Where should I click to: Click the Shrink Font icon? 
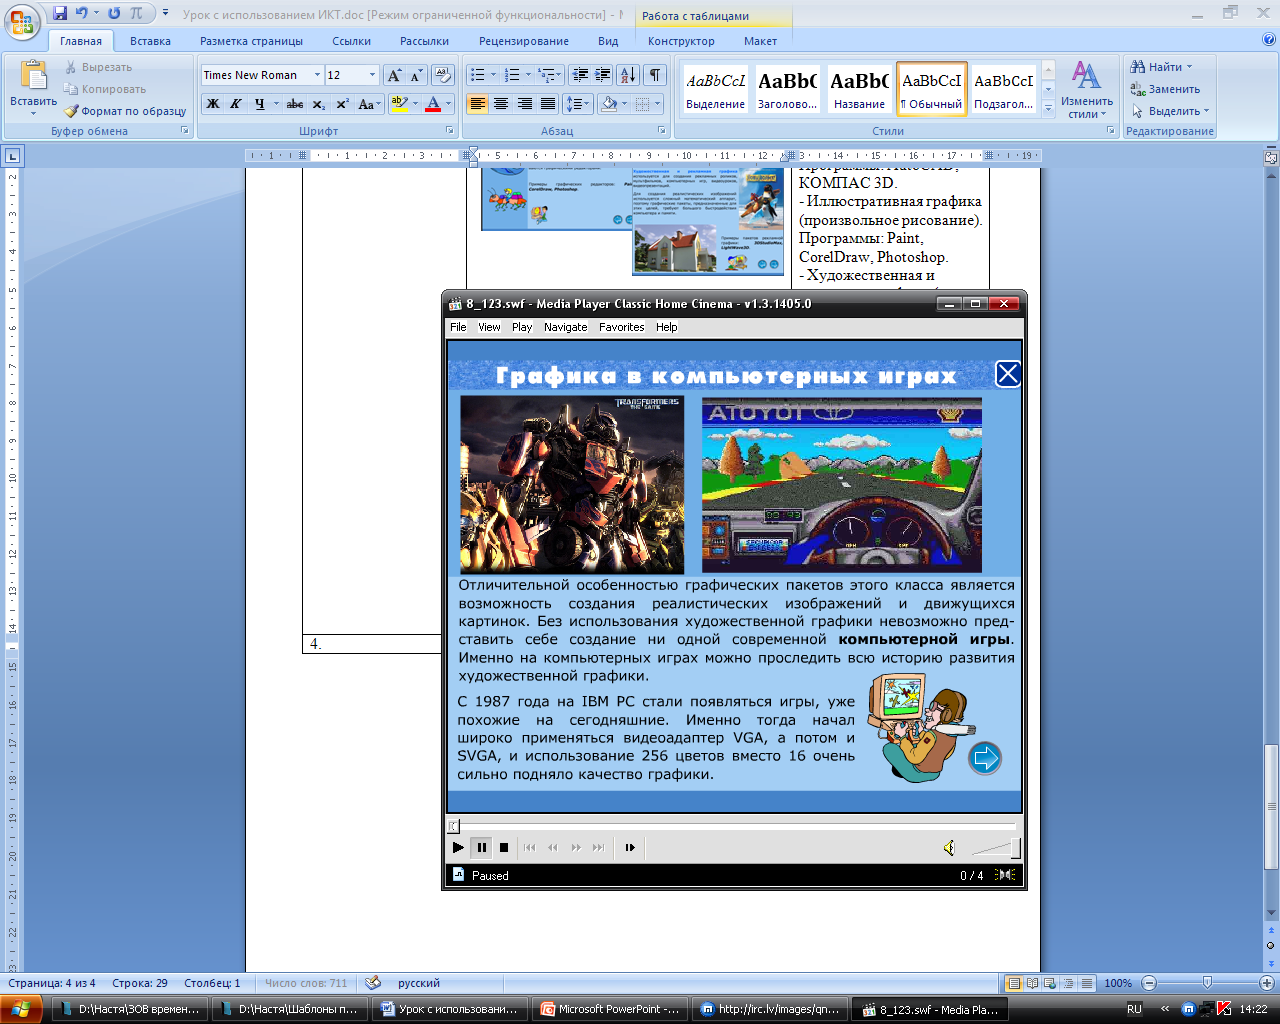coord(416,75)
